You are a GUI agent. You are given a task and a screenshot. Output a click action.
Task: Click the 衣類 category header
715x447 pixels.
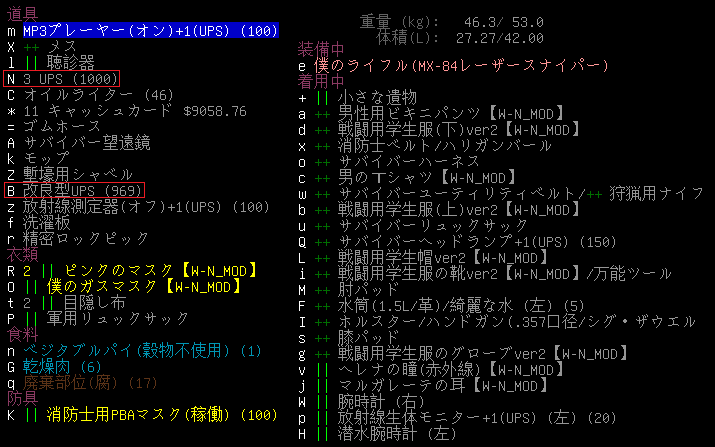coord(20,253)
